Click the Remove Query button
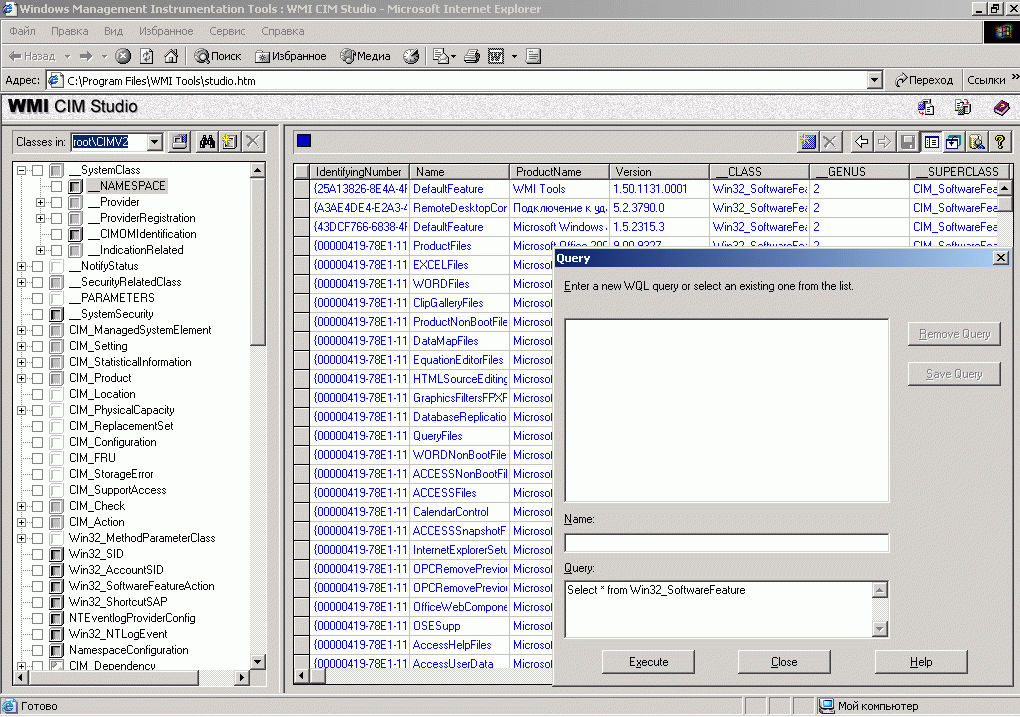1020x717 pixels. (954, 334)
